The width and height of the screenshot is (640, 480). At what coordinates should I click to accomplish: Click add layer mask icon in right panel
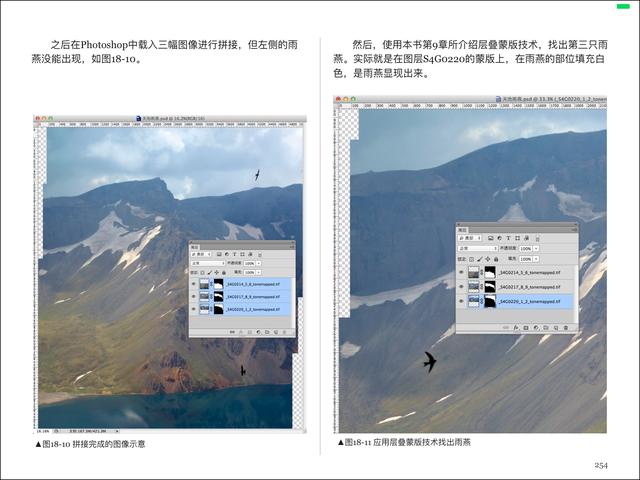point(526,327)
